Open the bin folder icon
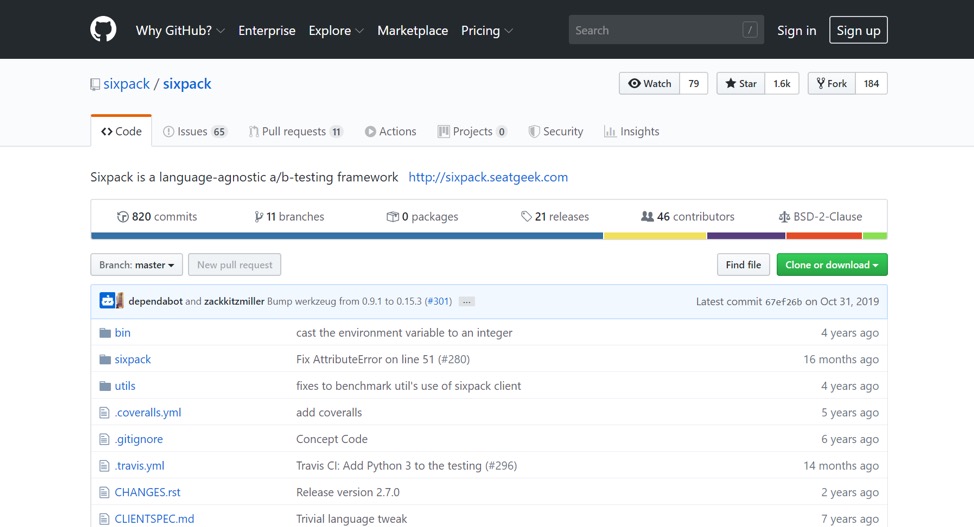974x527 pixels. pyautogui.click(x=105, y=333)
